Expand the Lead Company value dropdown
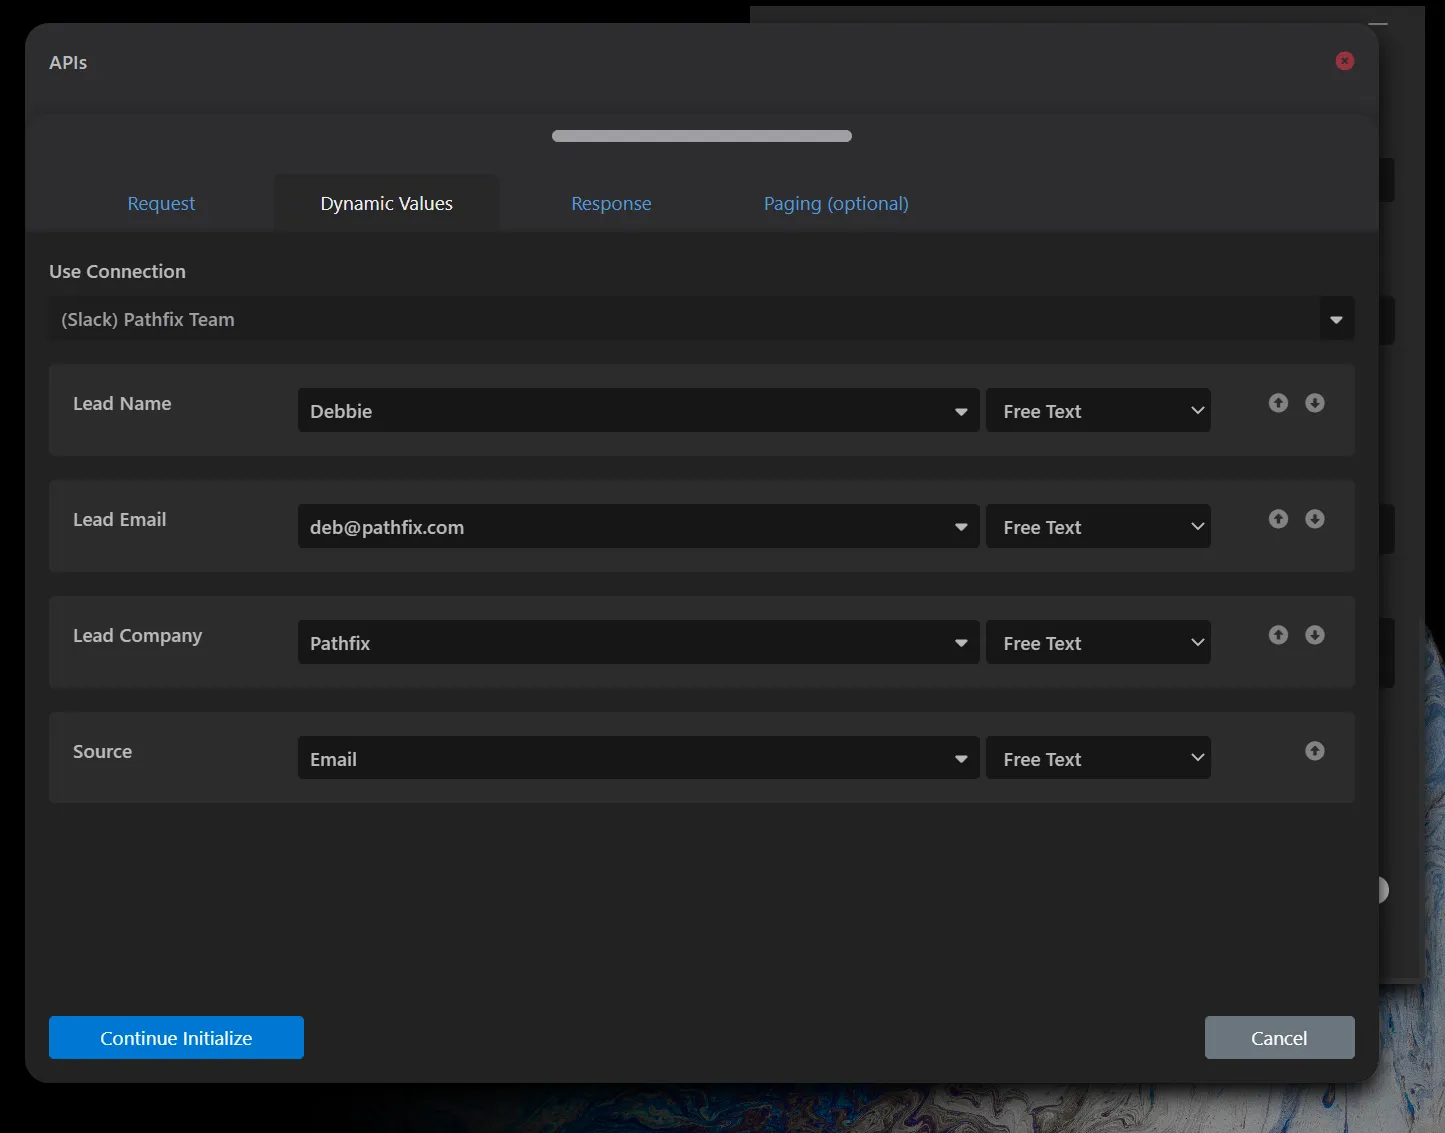This screenshot has width=1445, height=1133. 961,643
